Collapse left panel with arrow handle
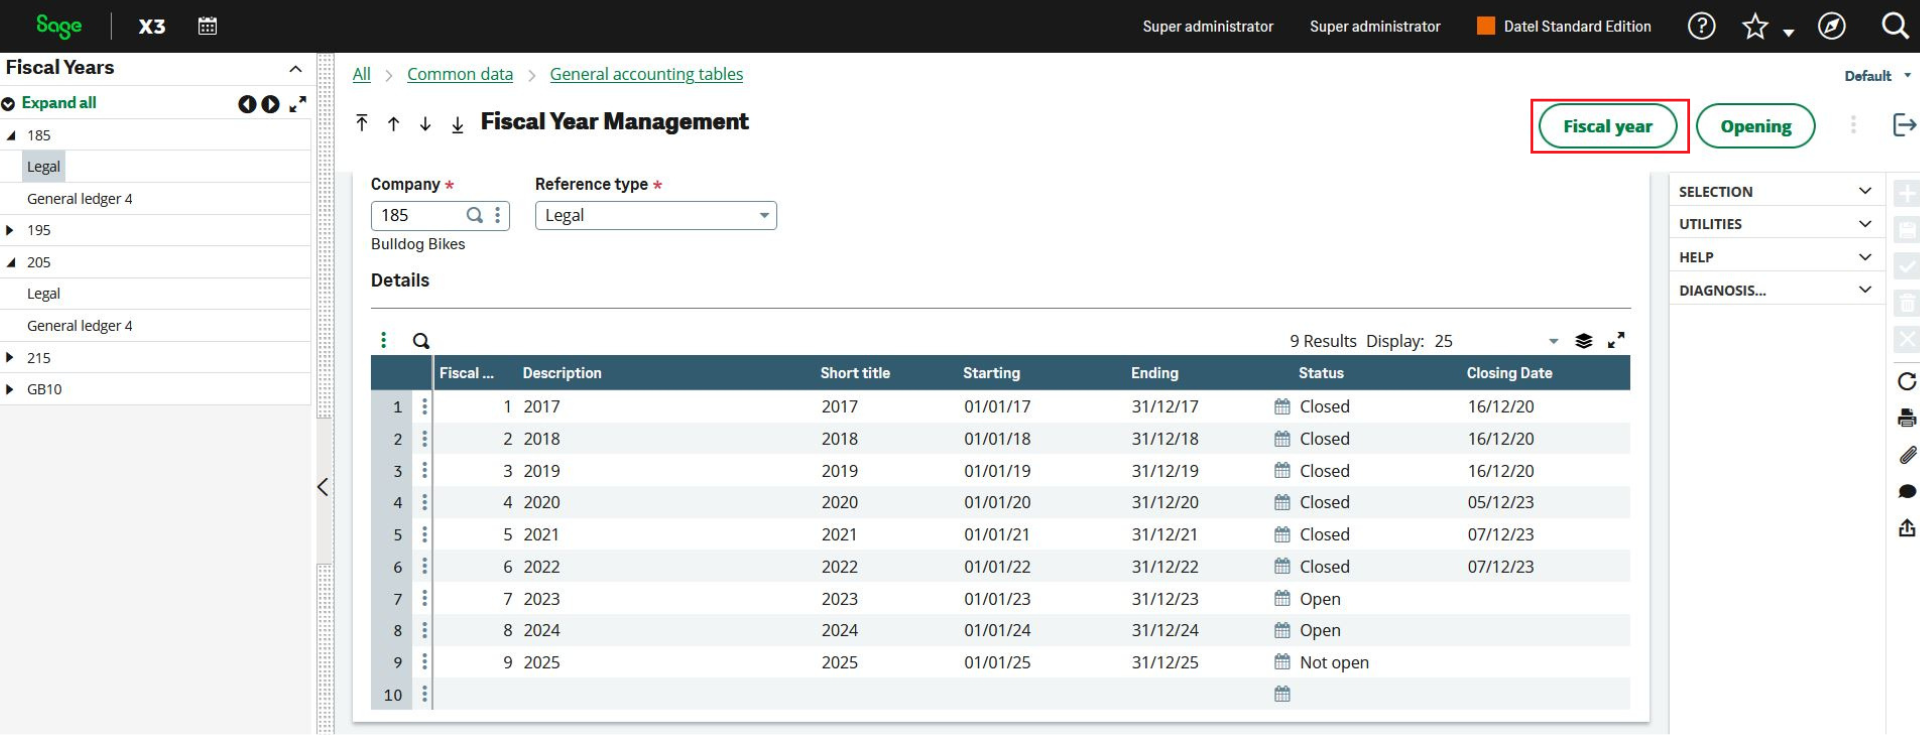 click(322, 487)
